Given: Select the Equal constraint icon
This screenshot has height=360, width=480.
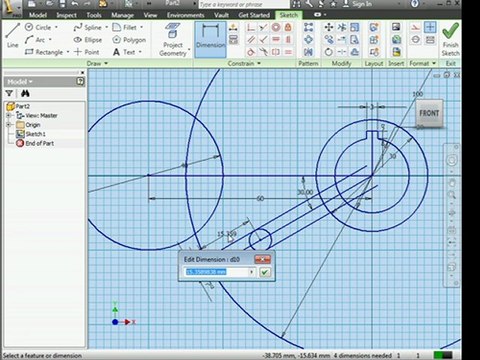Looking at the screenshot, I should [288, 52].
